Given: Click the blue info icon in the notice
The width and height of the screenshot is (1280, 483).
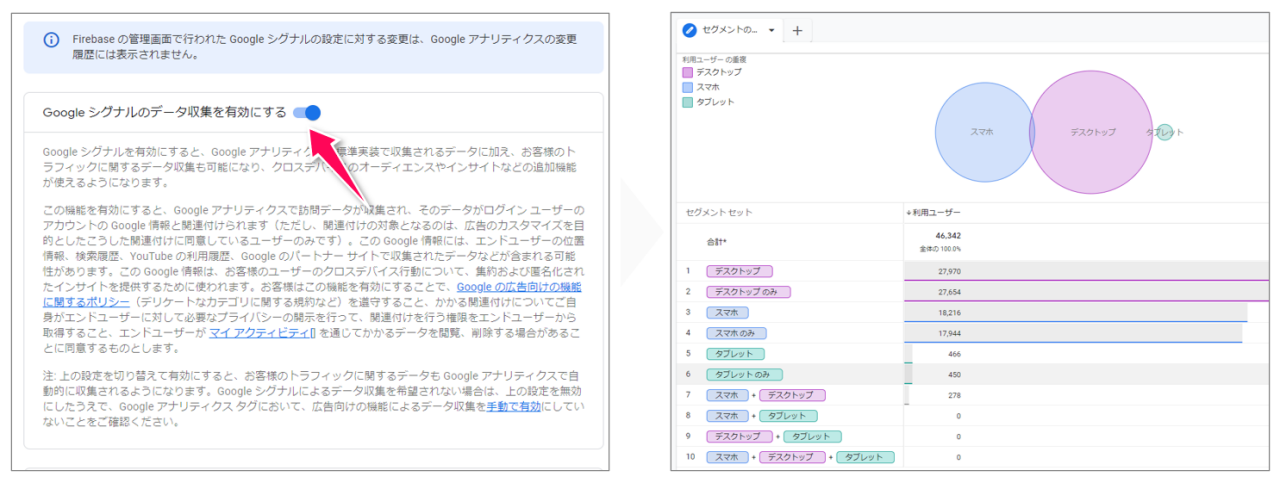Looking at the screenshot, I should pyautogui.click(x=51, y=40).
